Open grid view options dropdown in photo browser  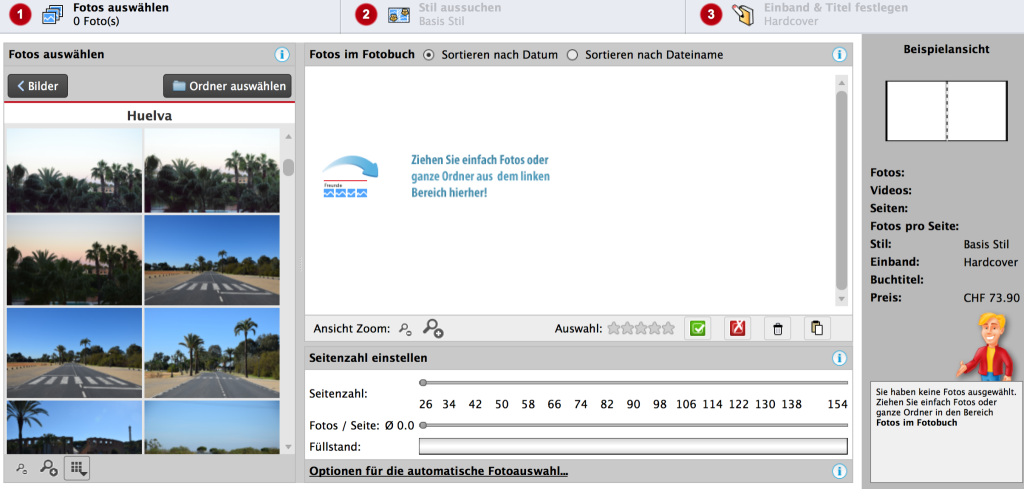[76, 467]
